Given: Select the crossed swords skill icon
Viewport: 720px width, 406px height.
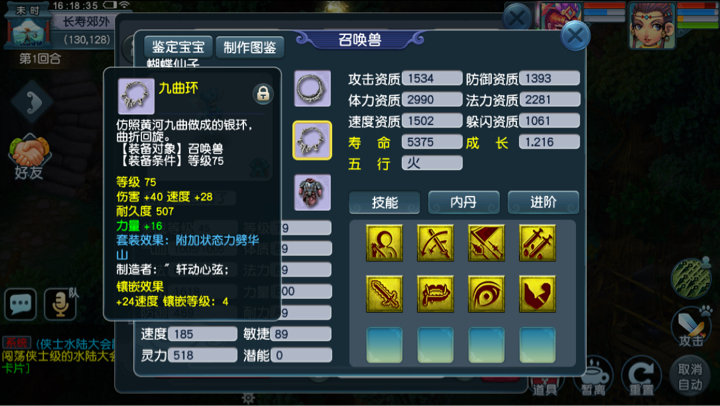Looking at the screenshot, I should (435, 243).
